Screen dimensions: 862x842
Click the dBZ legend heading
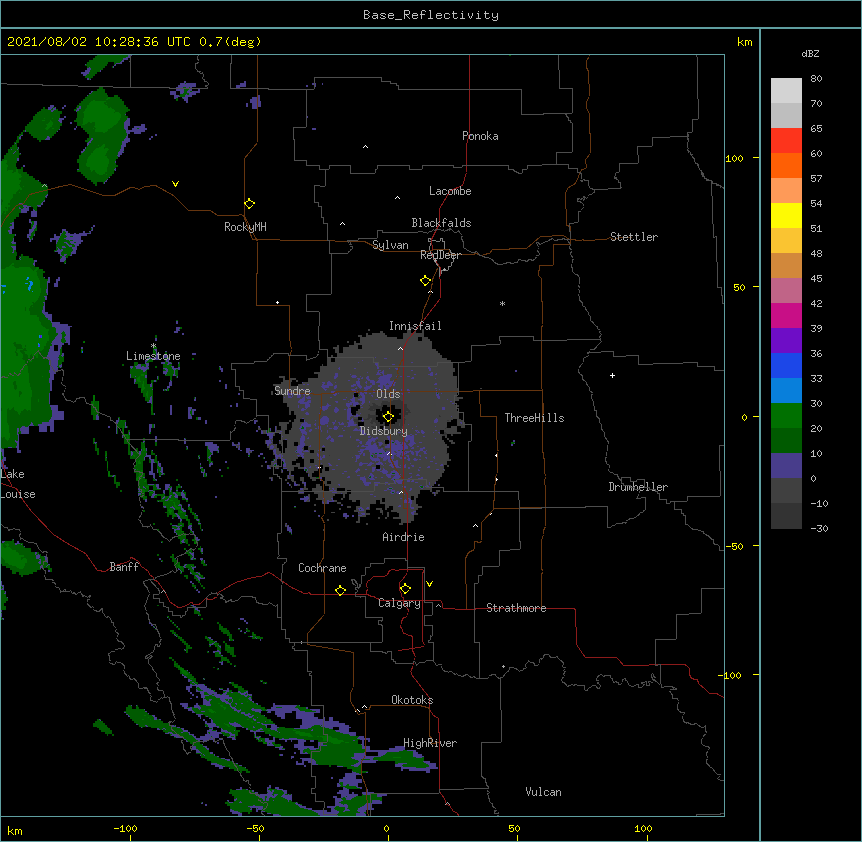point(810,54)
